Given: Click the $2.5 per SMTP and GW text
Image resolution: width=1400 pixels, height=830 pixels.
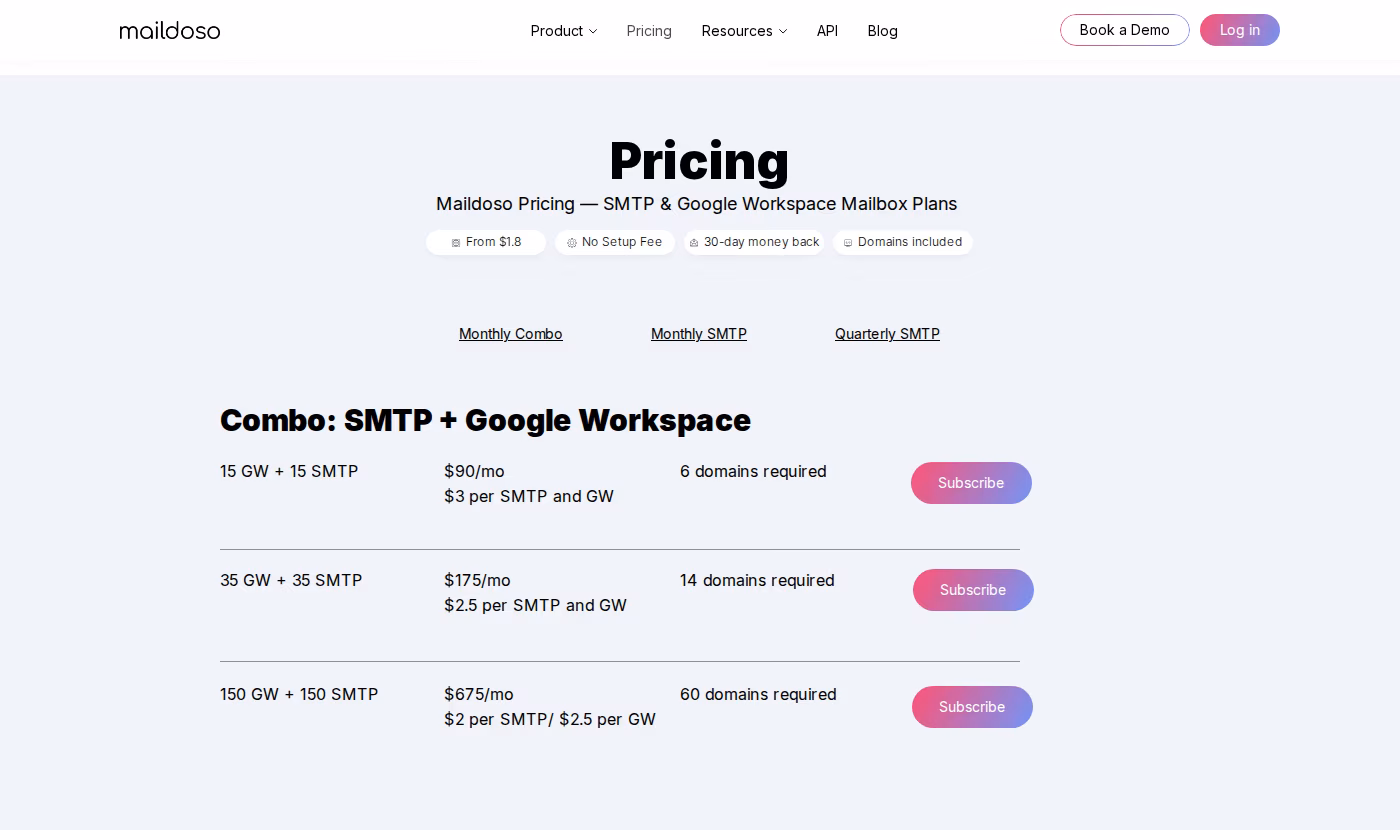Looking at the screenshot, I should pyautogui.click(x=535, y=605).
